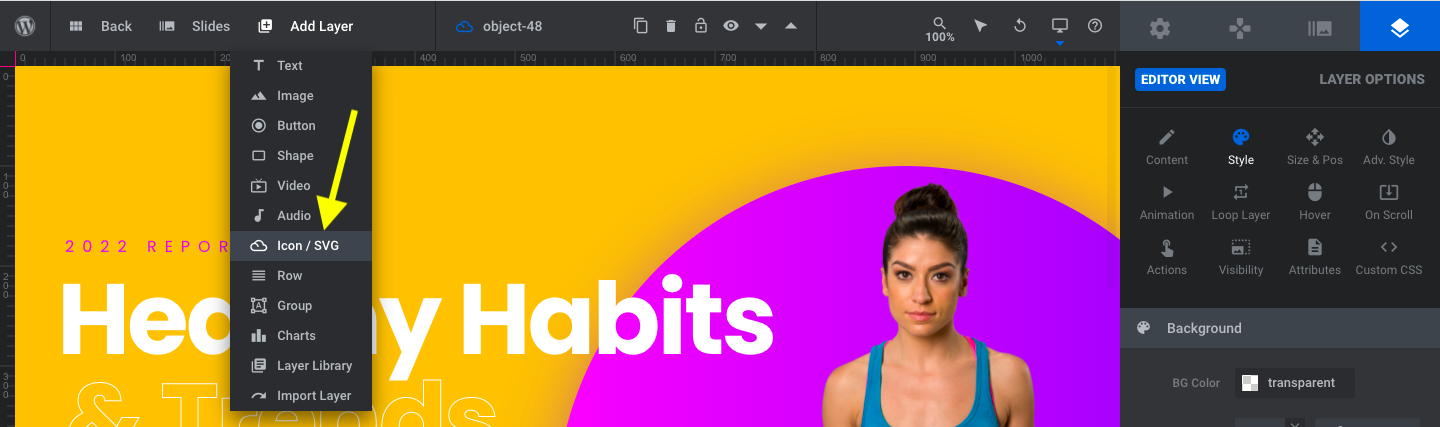Screen dimensions: 1440x427
Task: Open the Layer Library
Action: (300, 365)
